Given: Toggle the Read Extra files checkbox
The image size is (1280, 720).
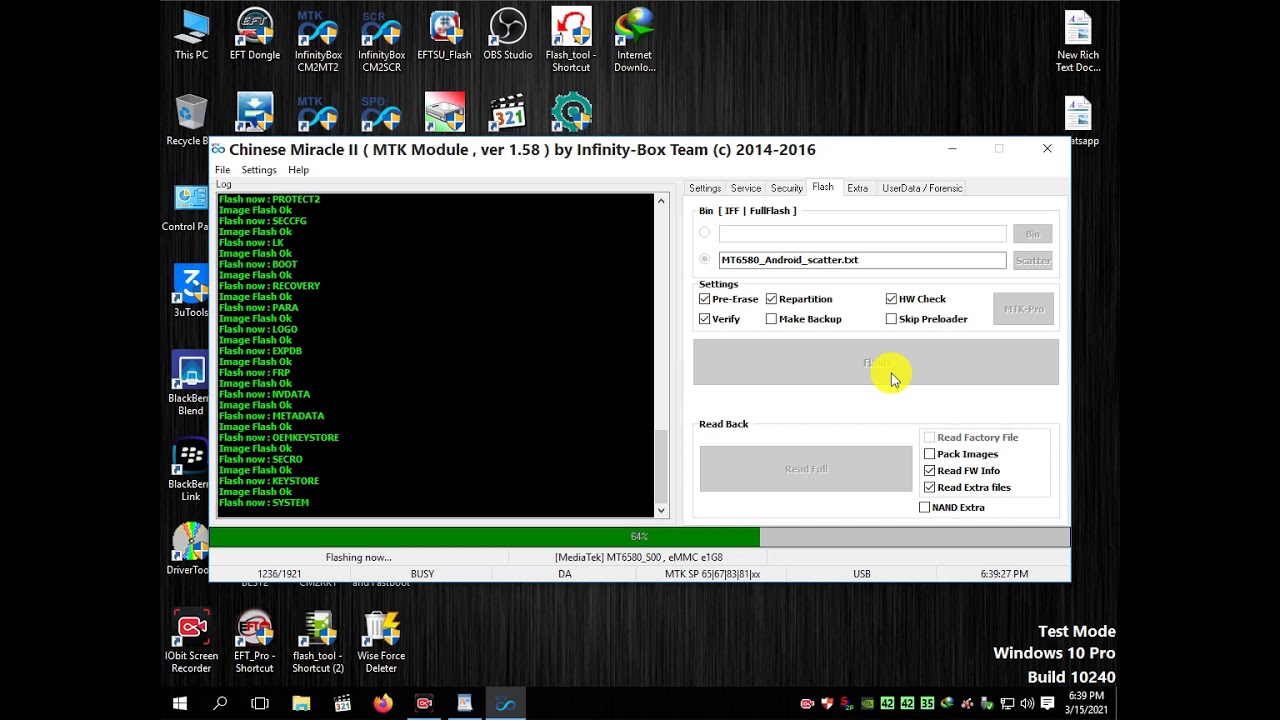Looking at the screenshot, I should (x=930, y=488).
